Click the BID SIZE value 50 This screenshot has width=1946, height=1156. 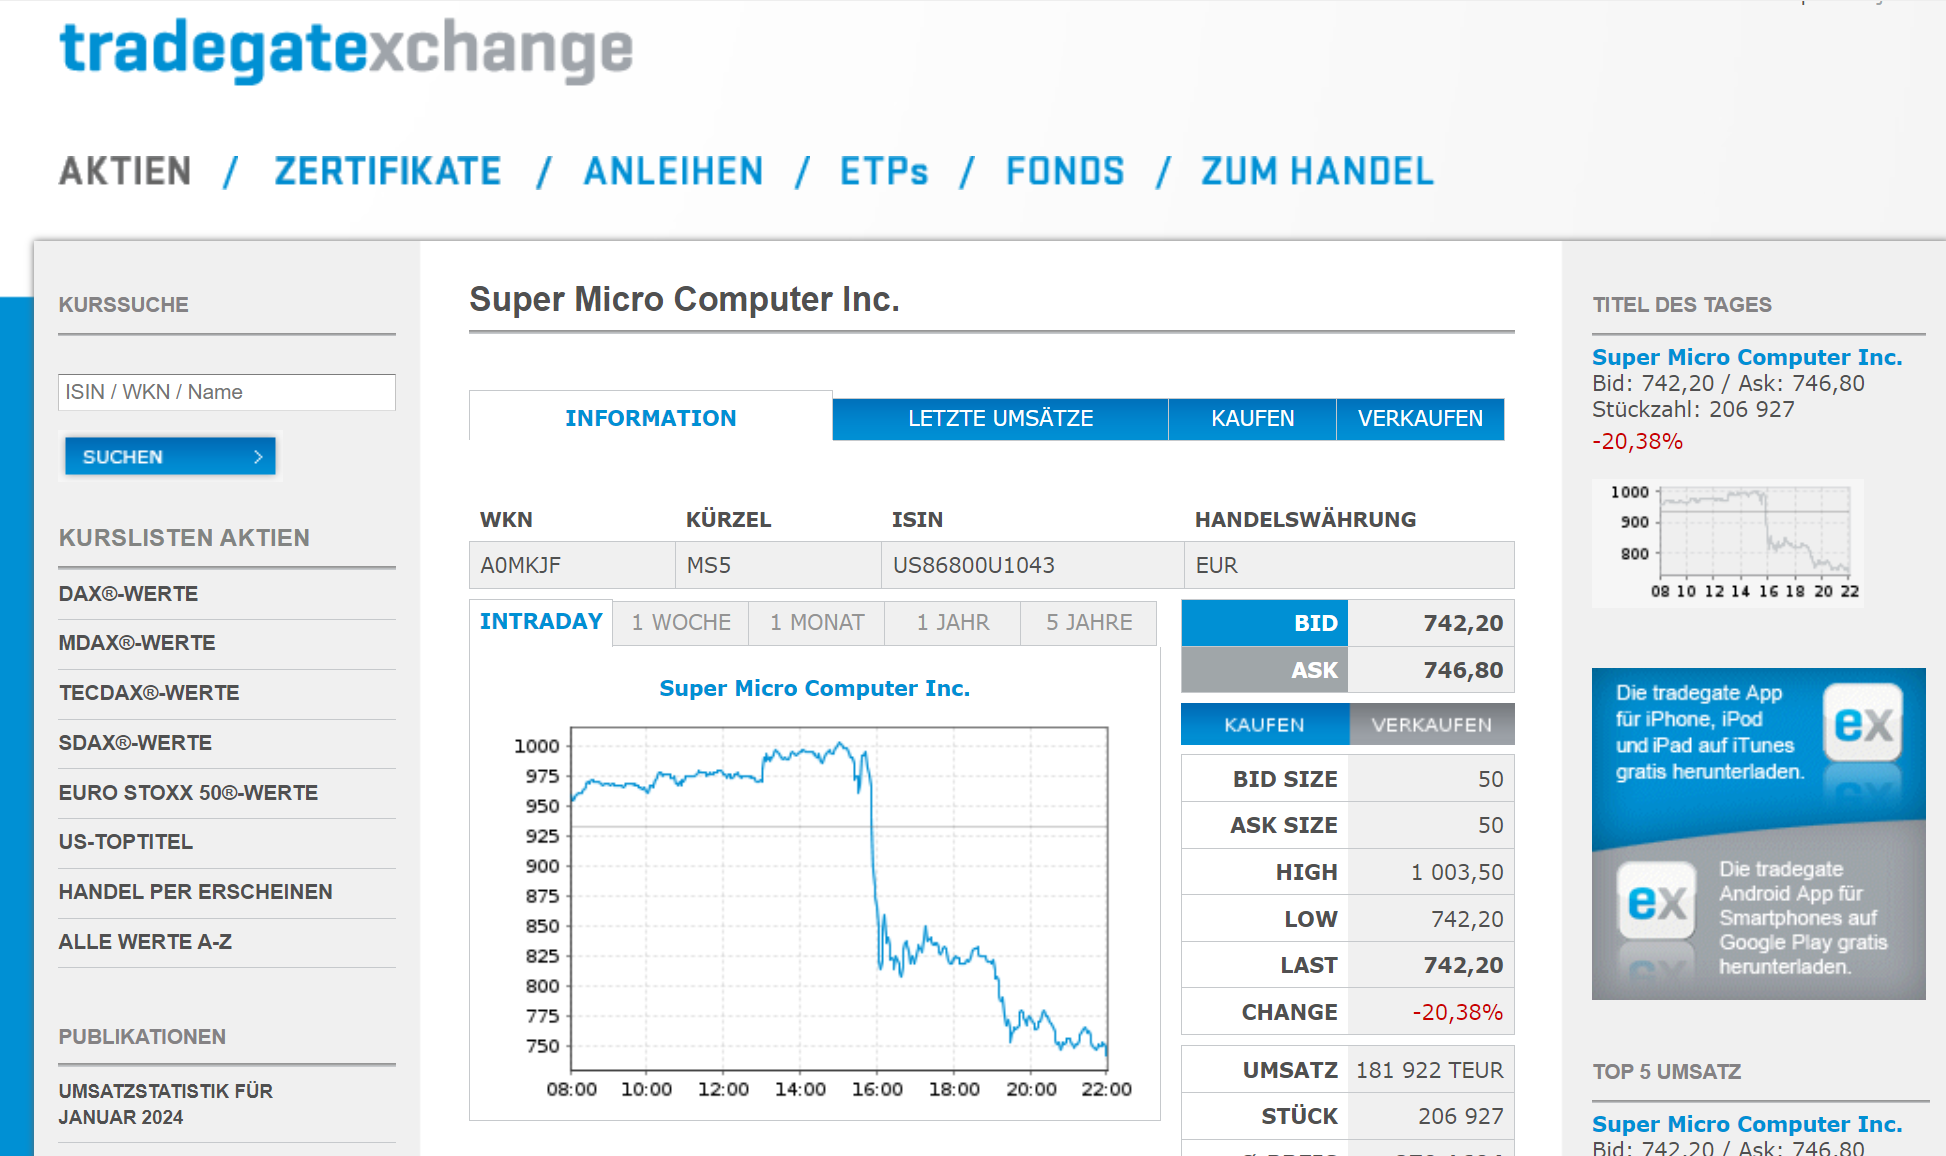(1491, 780)
